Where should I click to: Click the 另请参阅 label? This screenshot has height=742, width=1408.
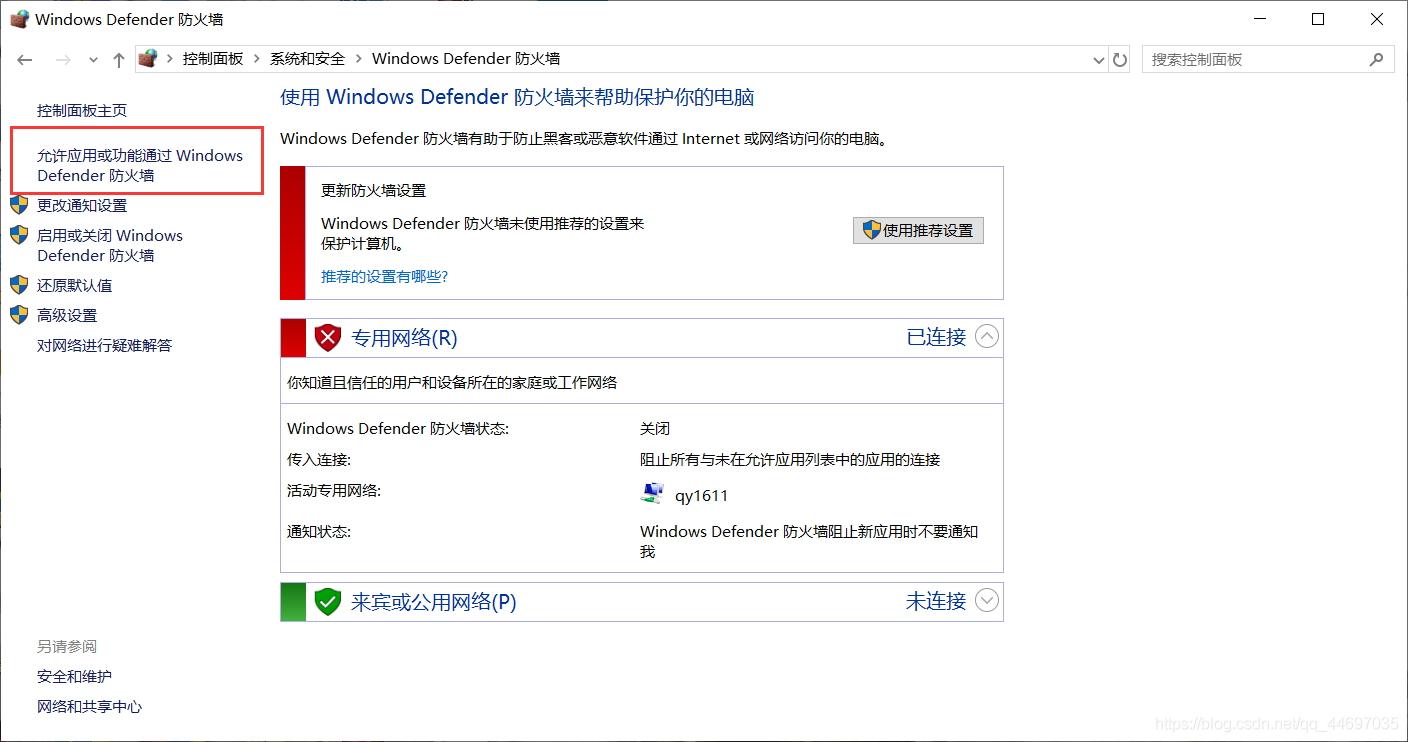(x=67, y=647)
